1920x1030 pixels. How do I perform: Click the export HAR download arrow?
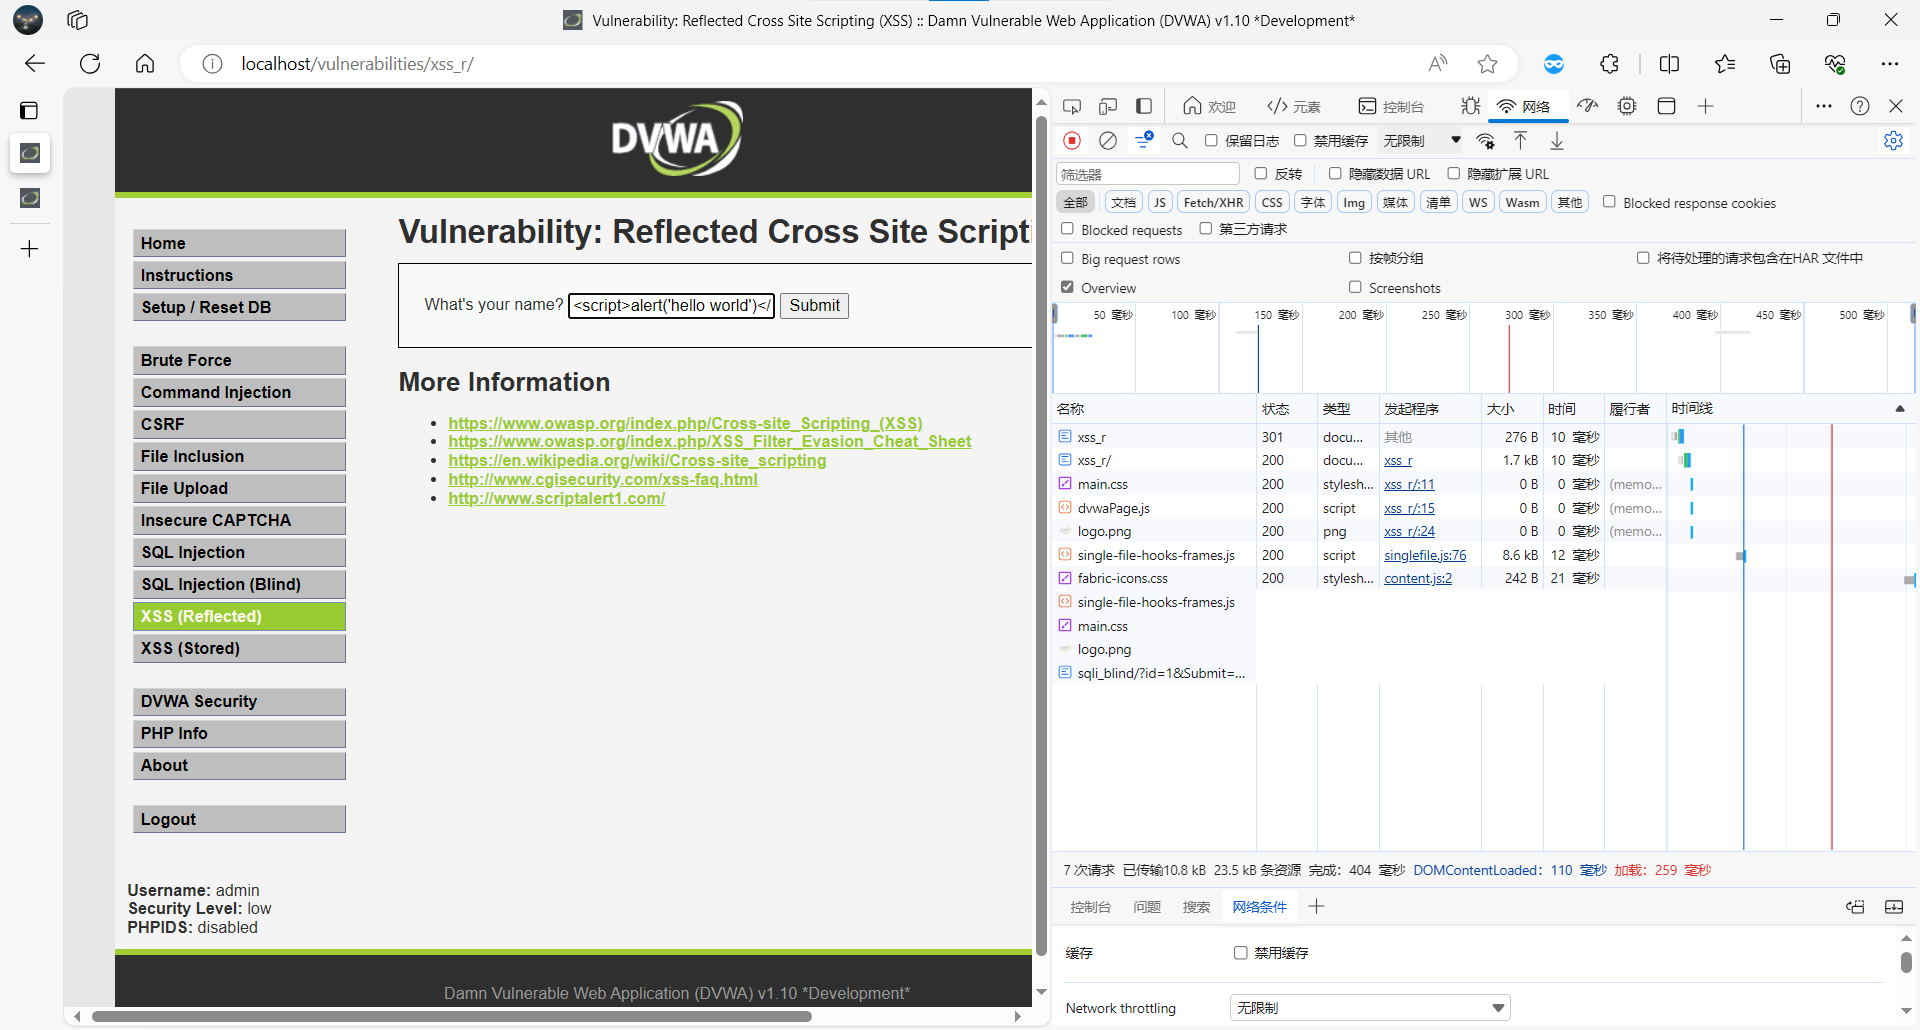tap(1557, 141)
